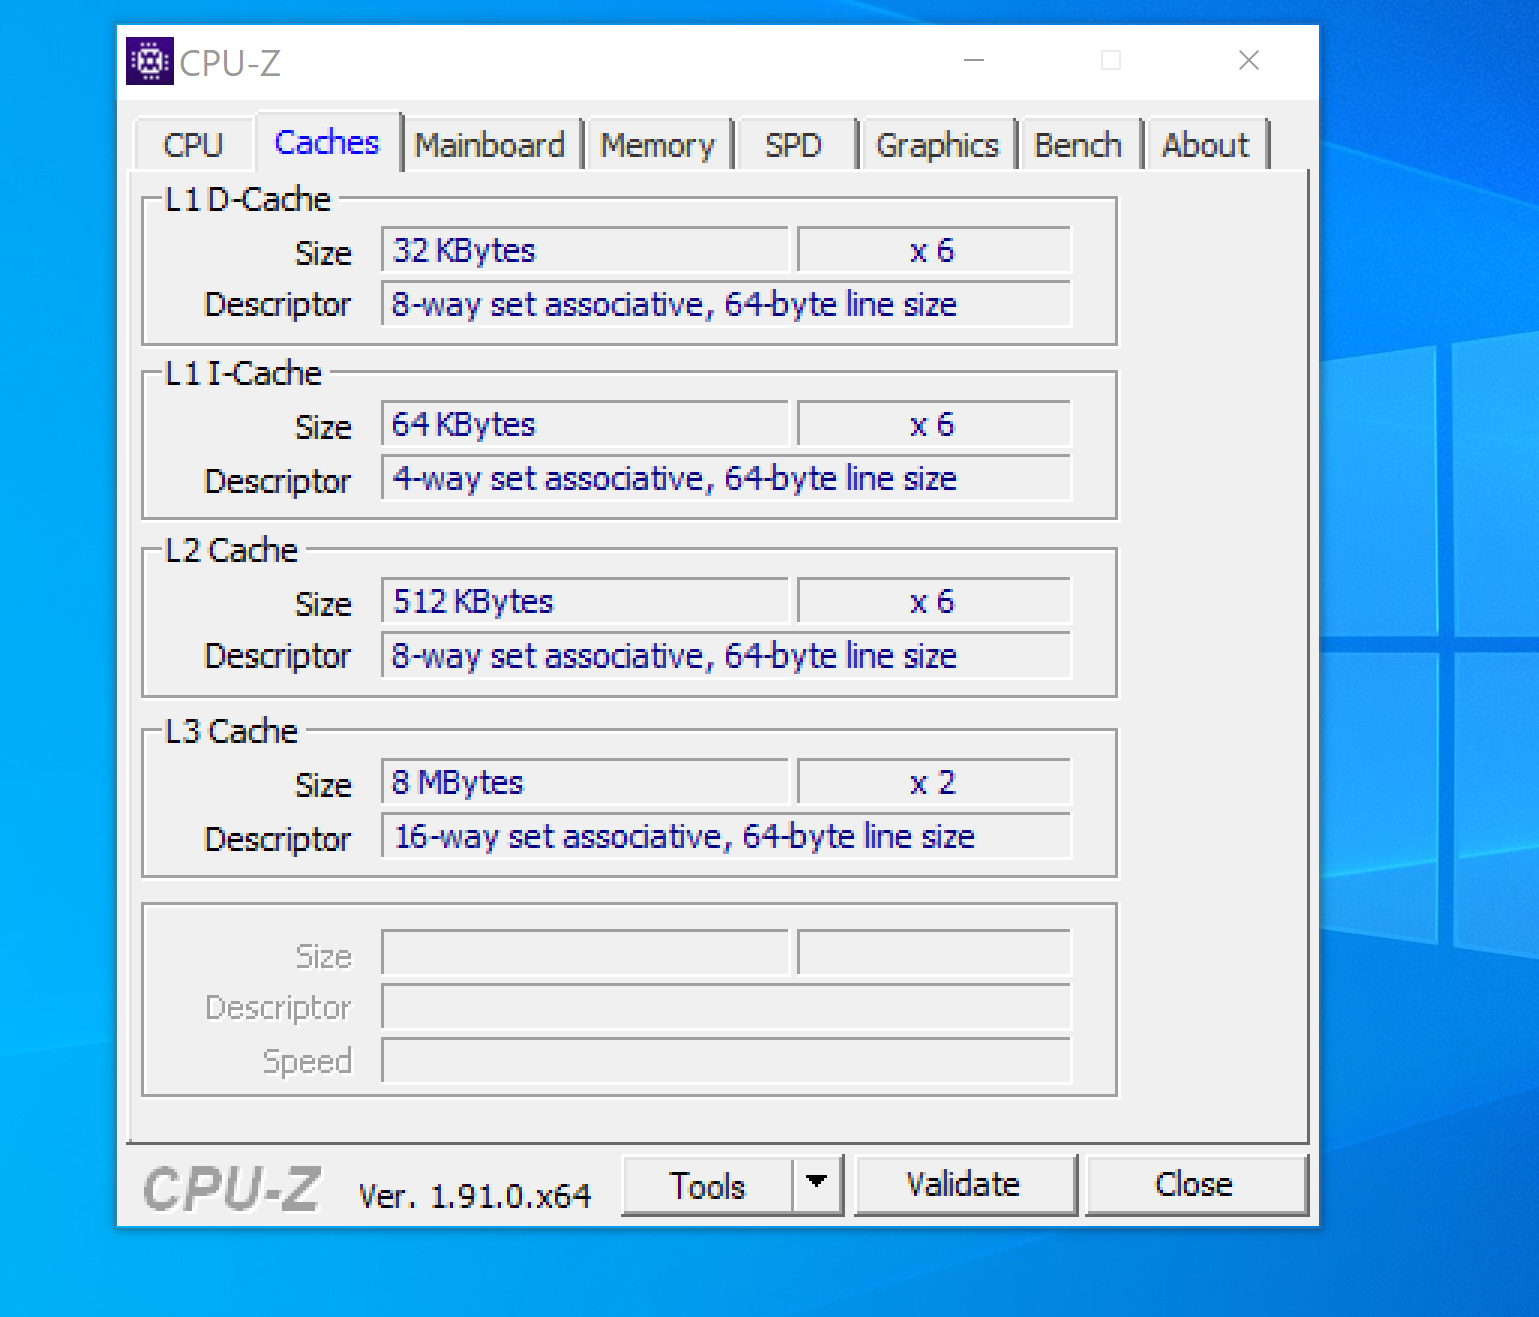Click the CPU-Z title bar text
The image size is (1539, 1317).
230,63
